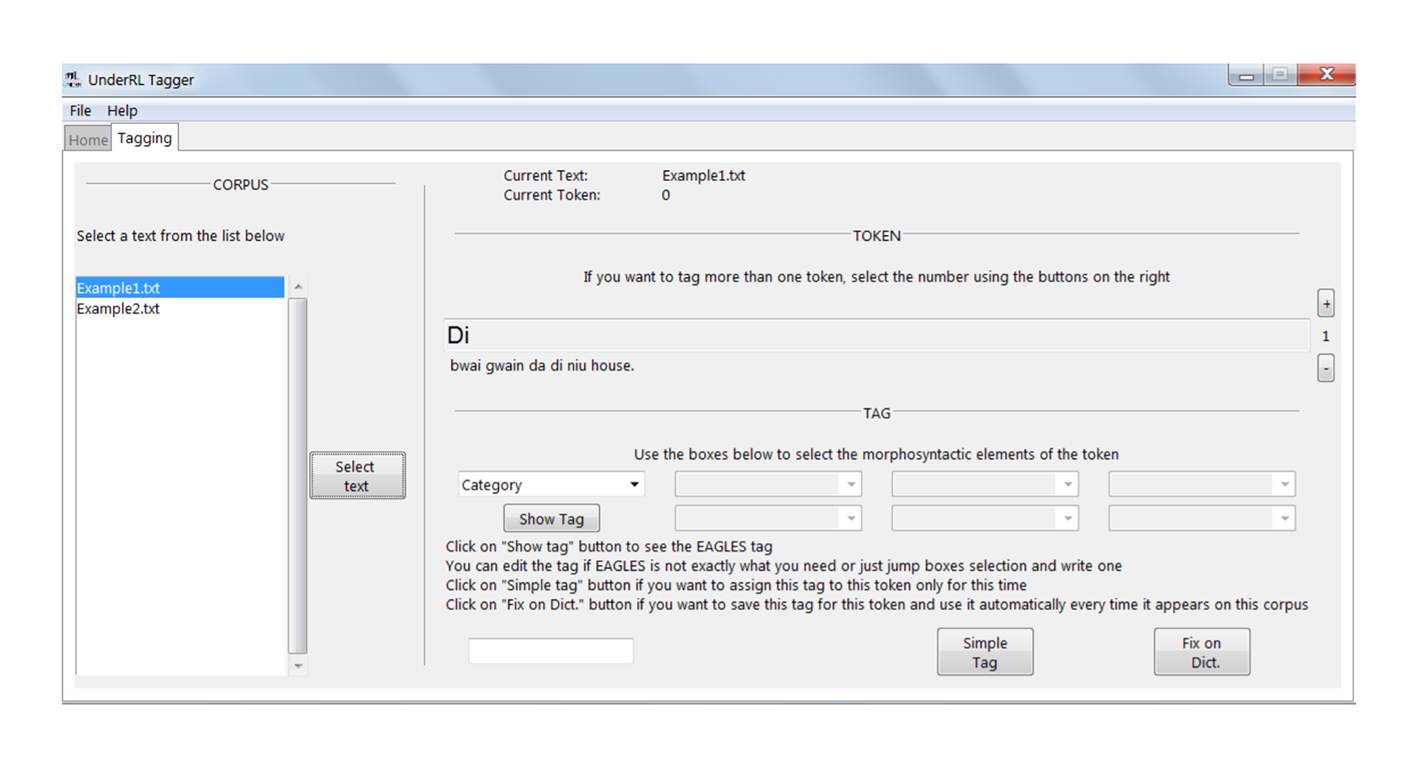Click the tag text input field

pos(551,651)
